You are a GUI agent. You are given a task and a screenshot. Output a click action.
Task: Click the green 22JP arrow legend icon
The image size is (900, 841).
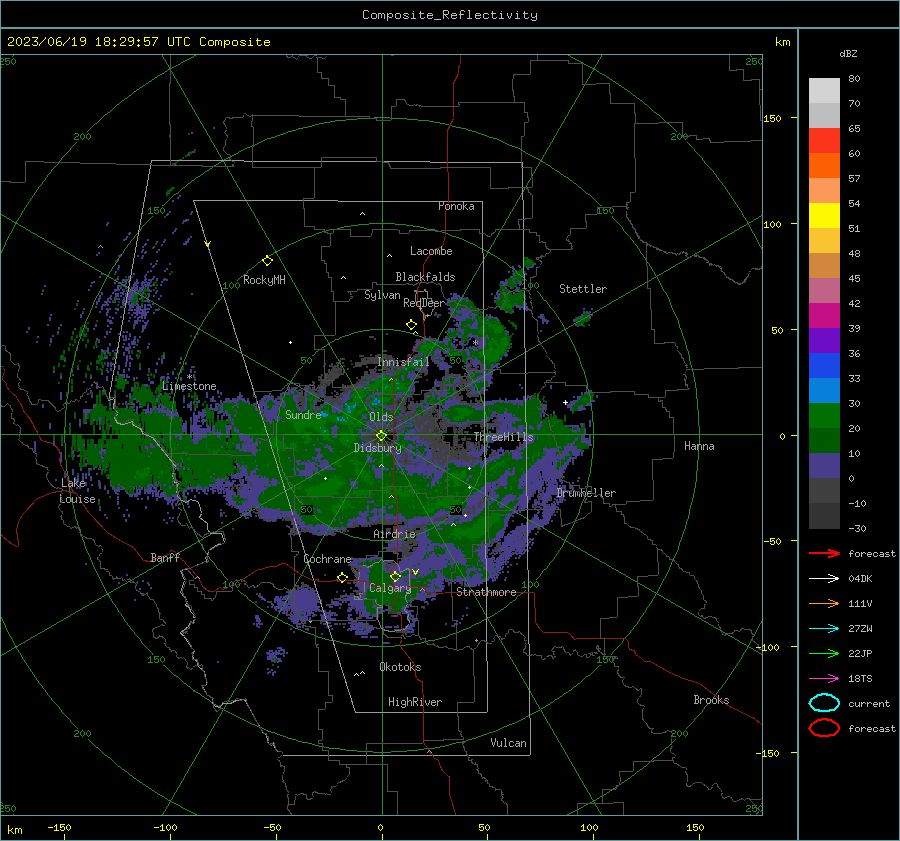pyautogui.click(x=824, y=653)
